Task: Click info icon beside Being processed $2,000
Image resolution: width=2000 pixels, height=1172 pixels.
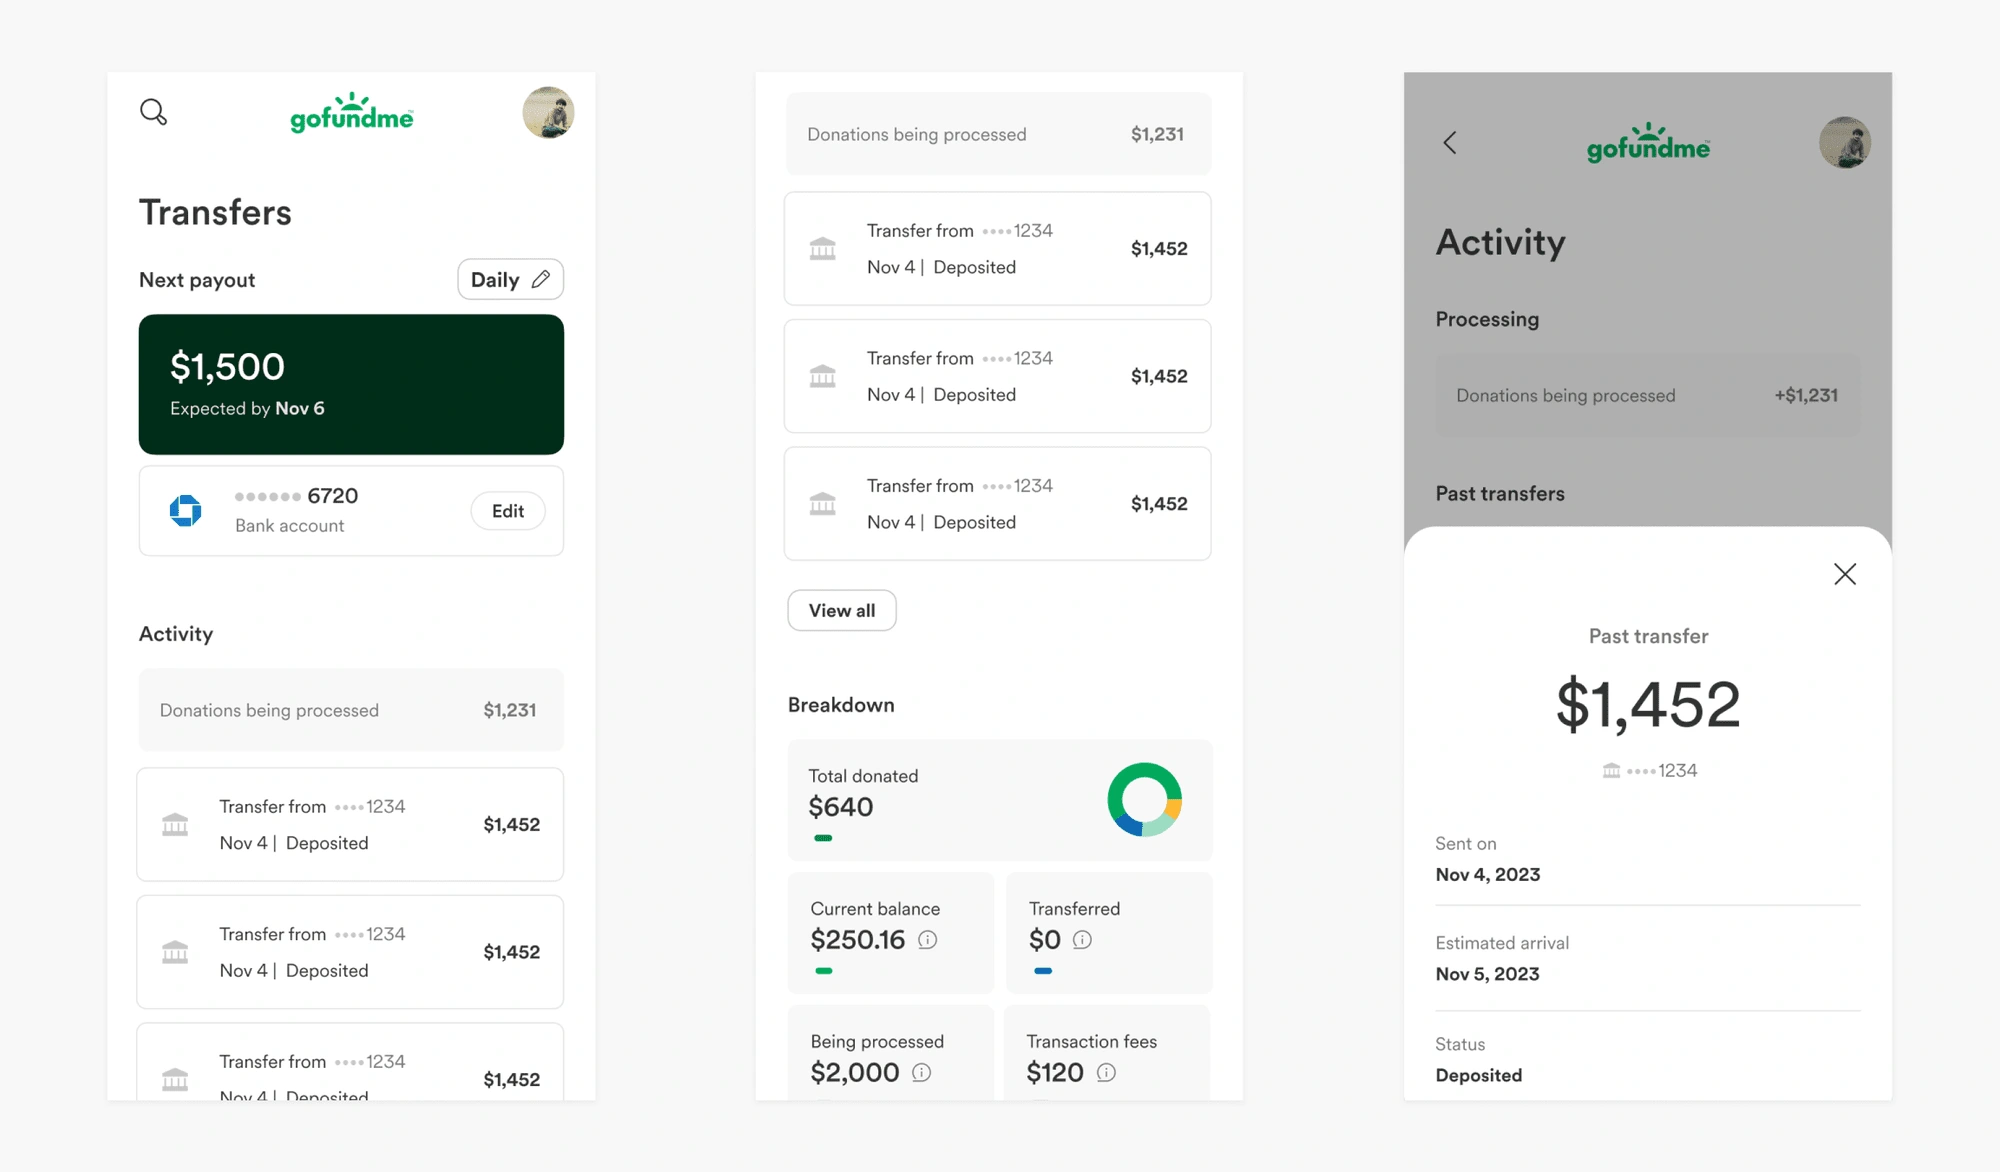Action: pos(921,1073)
